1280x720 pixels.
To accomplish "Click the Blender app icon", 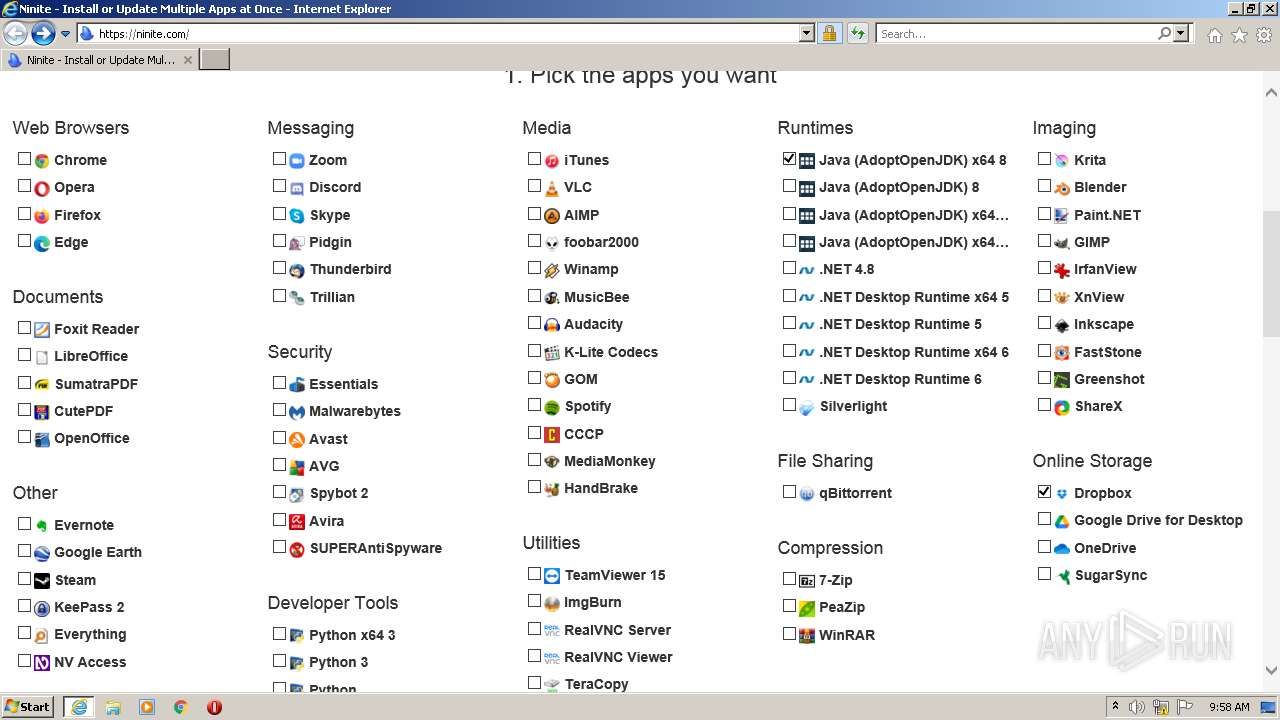I will 1062,188.
